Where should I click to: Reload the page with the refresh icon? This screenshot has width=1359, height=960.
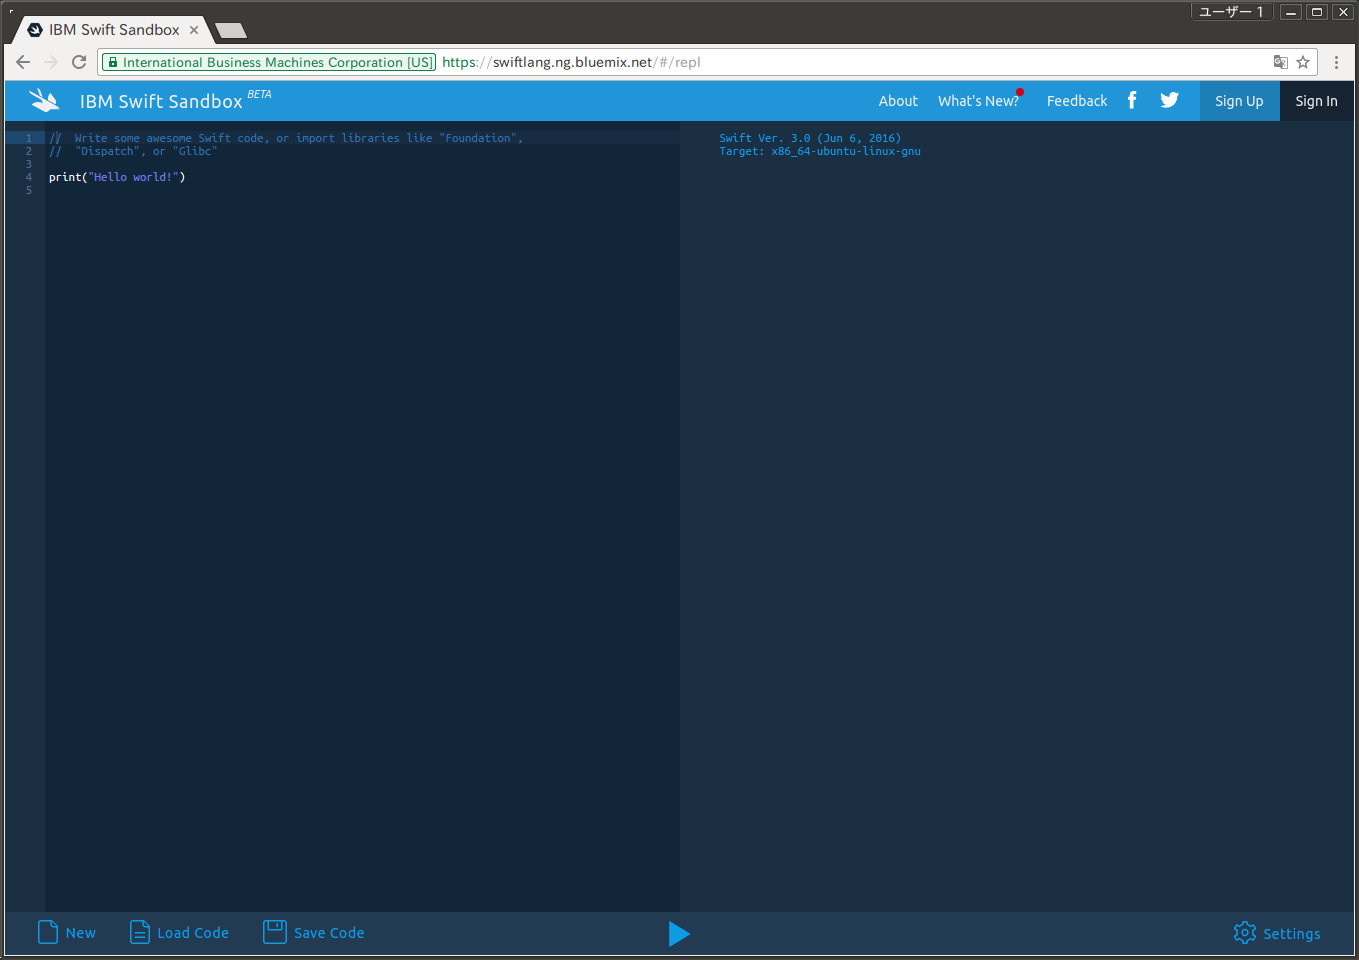click(x=79, y=62)
